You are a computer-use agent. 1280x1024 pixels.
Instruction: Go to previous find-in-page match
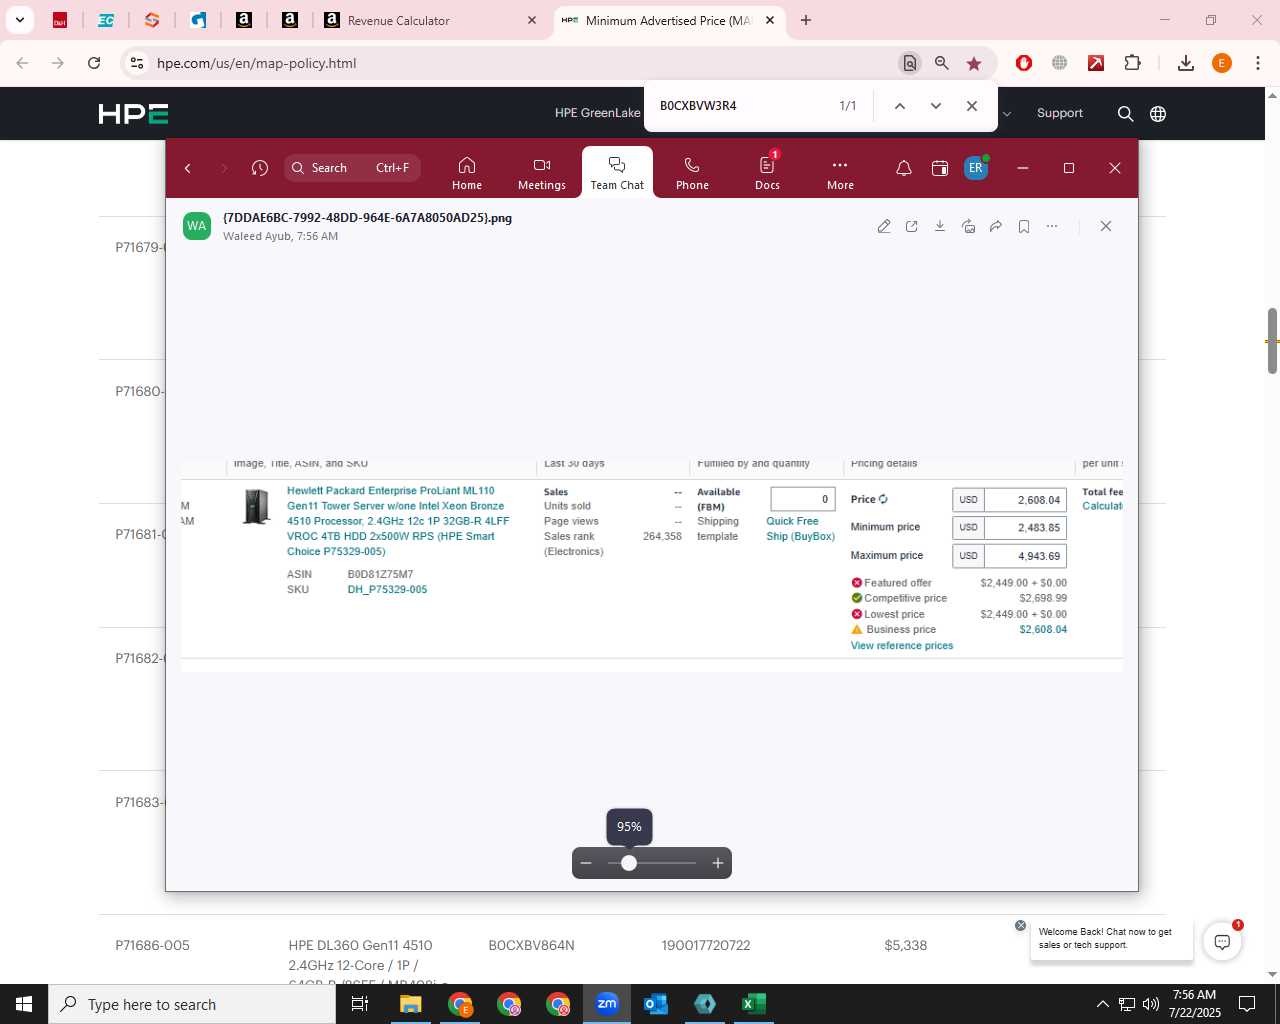pos(900,106)
